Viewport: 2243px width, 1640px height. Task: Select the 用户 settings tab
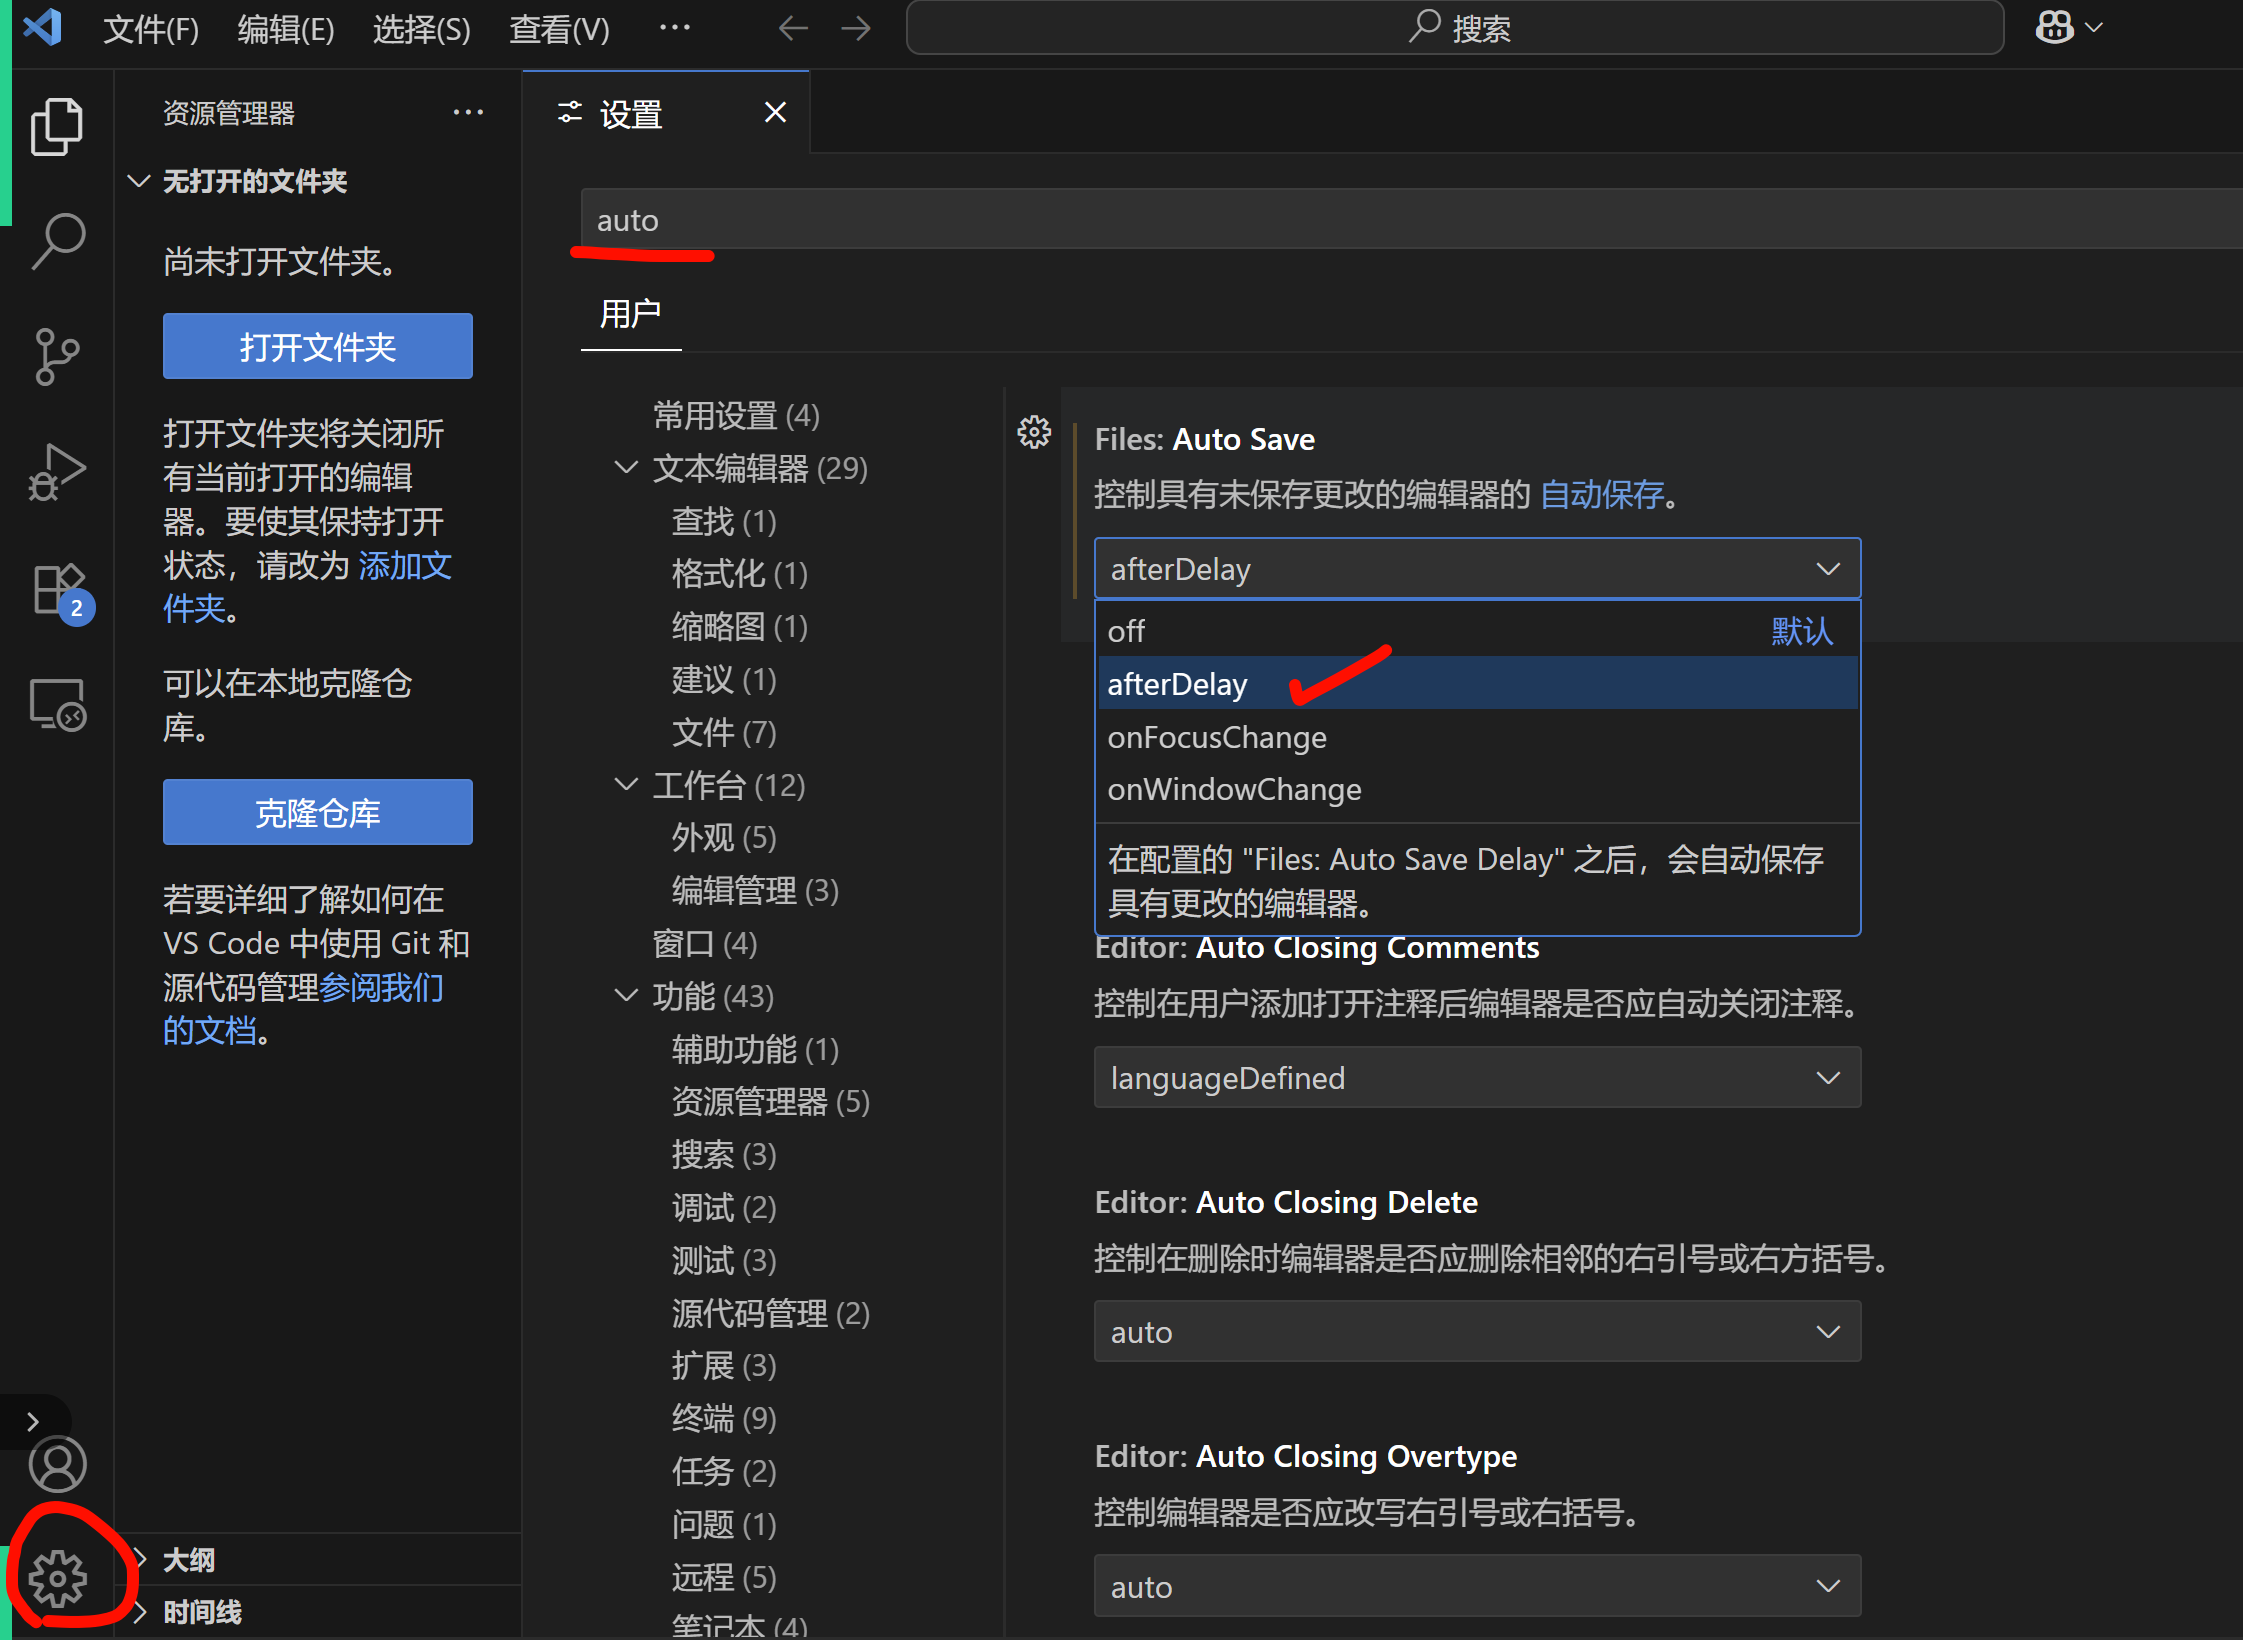(x=630, y=314)
